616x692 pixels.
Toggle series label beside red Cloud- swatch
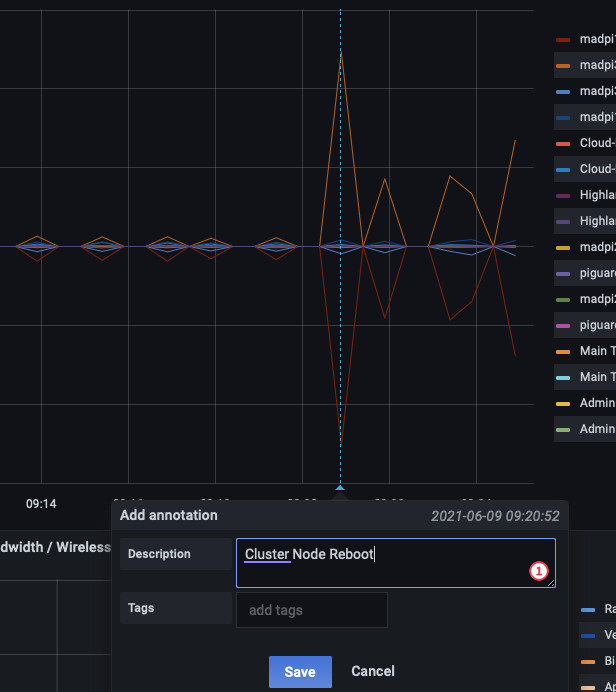click(x=597, y=143)
